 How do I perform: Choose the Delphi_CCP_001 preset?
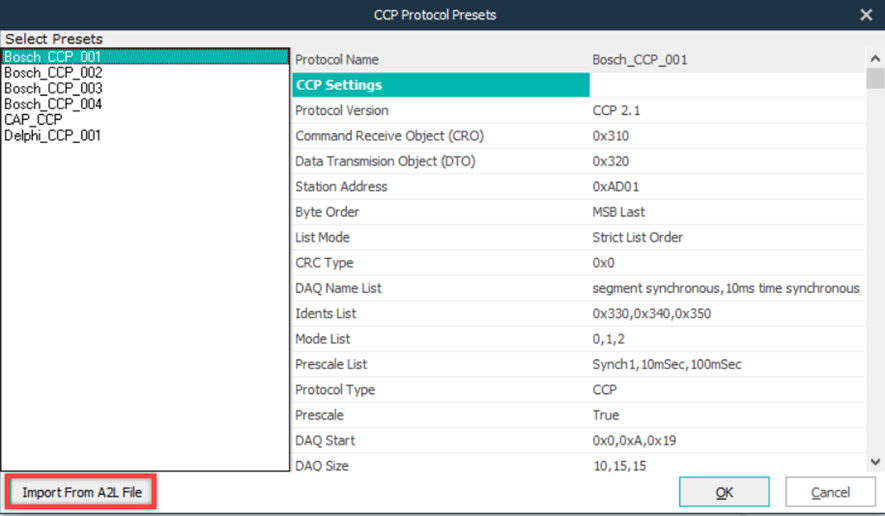tap(52, 136)
